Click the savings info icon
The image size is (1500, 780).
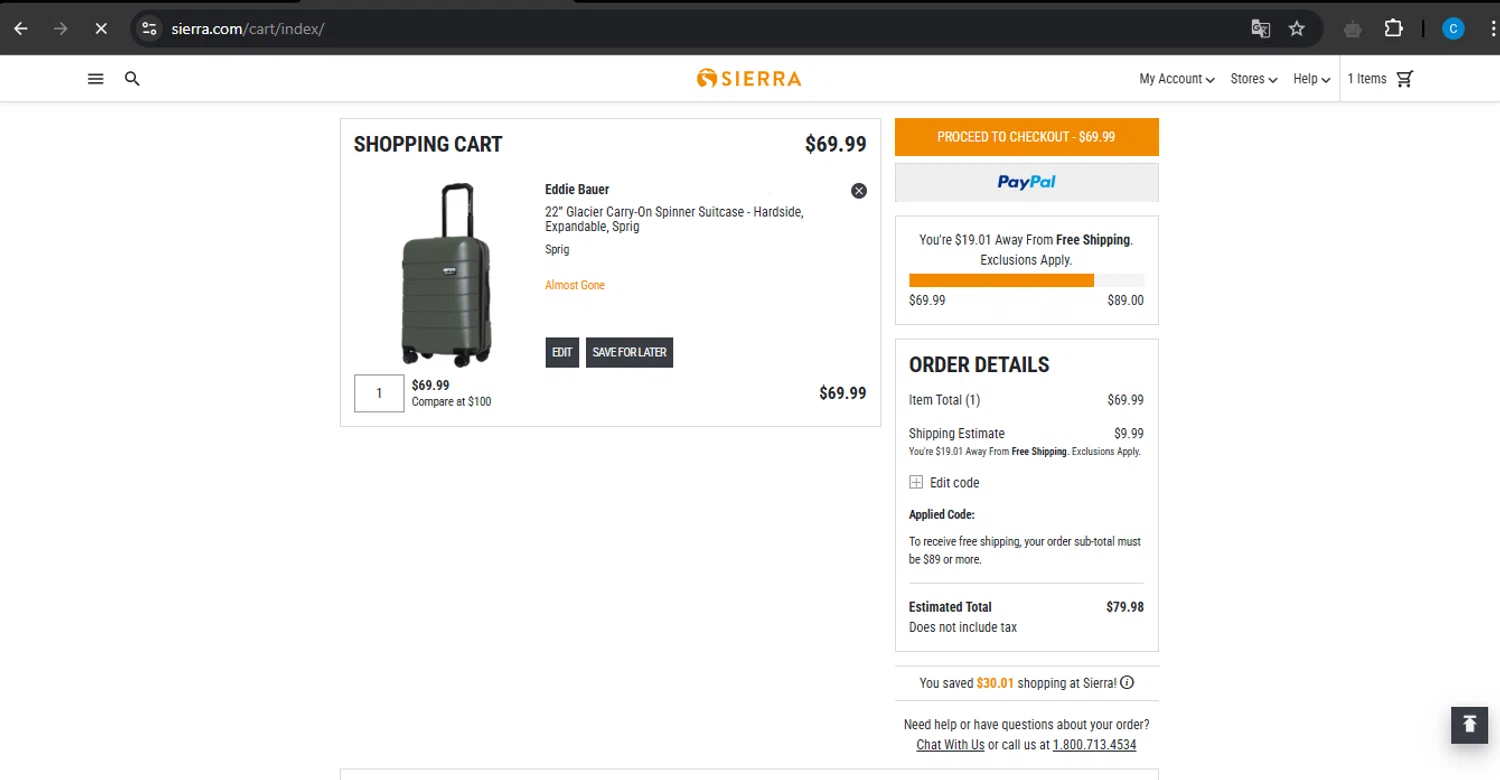[1127, 683]
